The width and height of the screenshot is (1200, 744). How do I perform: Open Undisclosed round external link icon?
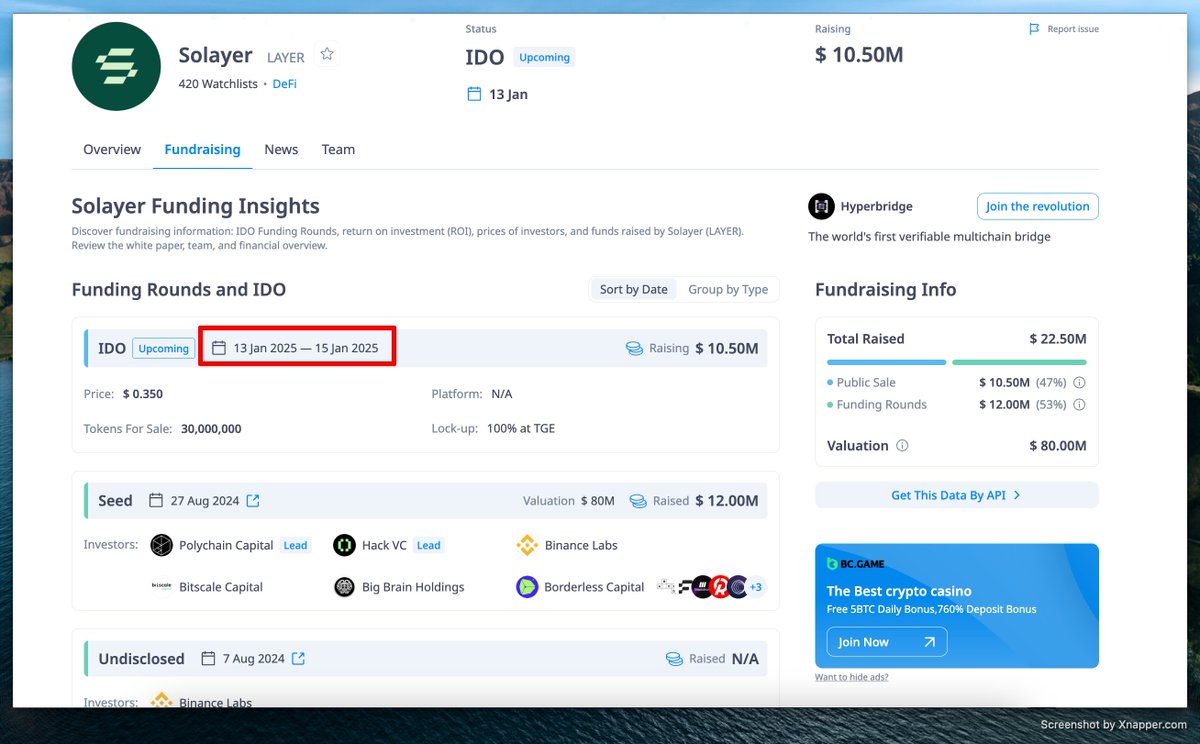click(x=298, y=658)
